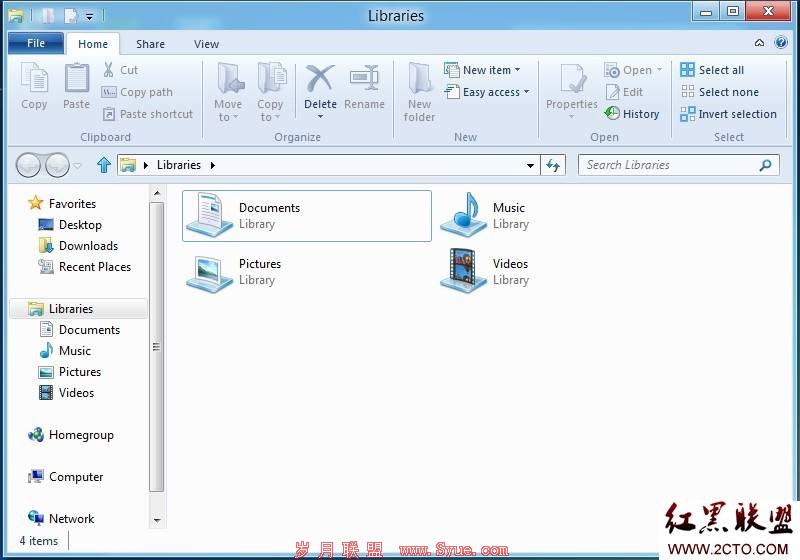Image resolution: width=800 pixels, height=560 pixels.
Task: Open the Pictures library icon
Action: coord(209,273)
